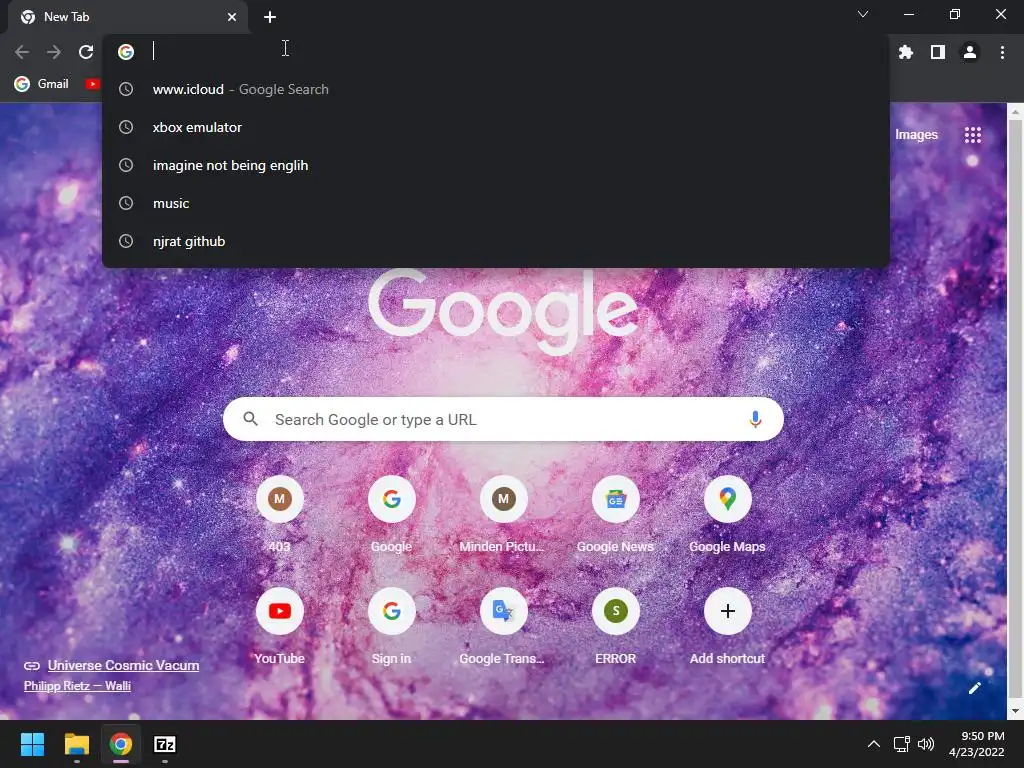Open the Sign in shortcut tile
Screen dimensions: 1024x768
point(391,627)
